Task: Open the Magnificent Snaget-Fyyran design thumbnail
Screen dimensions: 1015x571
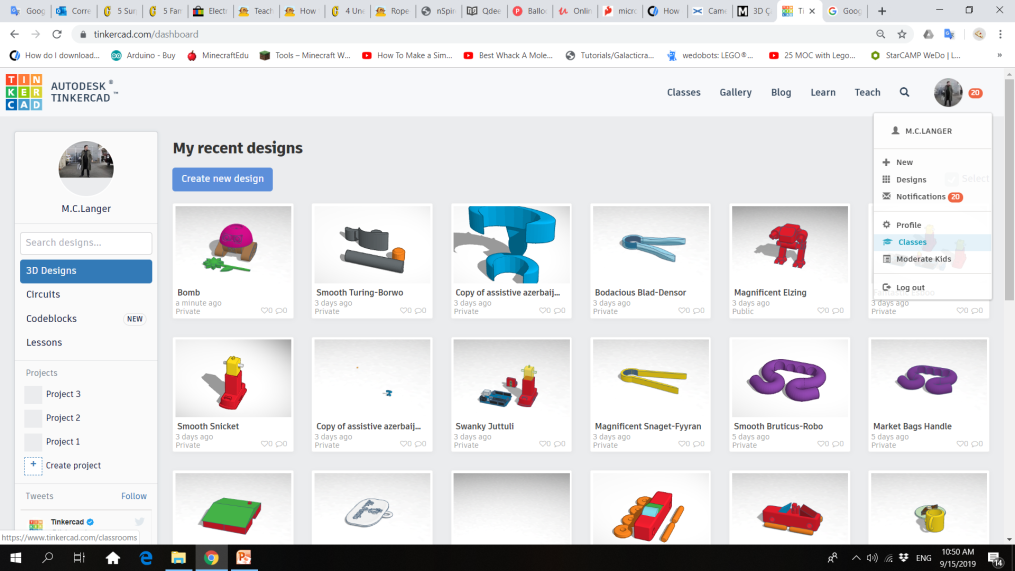Action: pos(651,378)
